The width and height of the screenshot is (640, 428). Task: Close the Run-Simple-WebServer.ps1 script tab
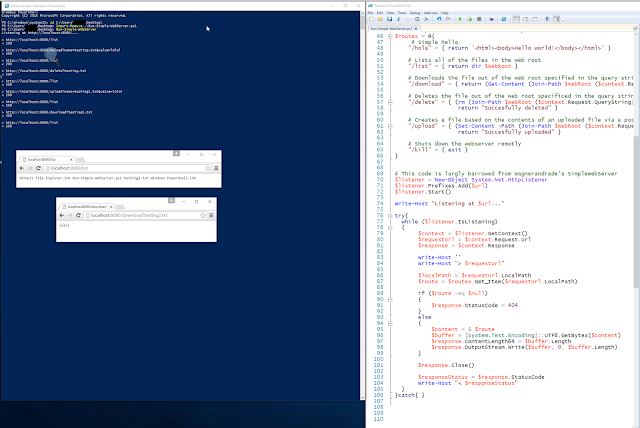point(416,29)
